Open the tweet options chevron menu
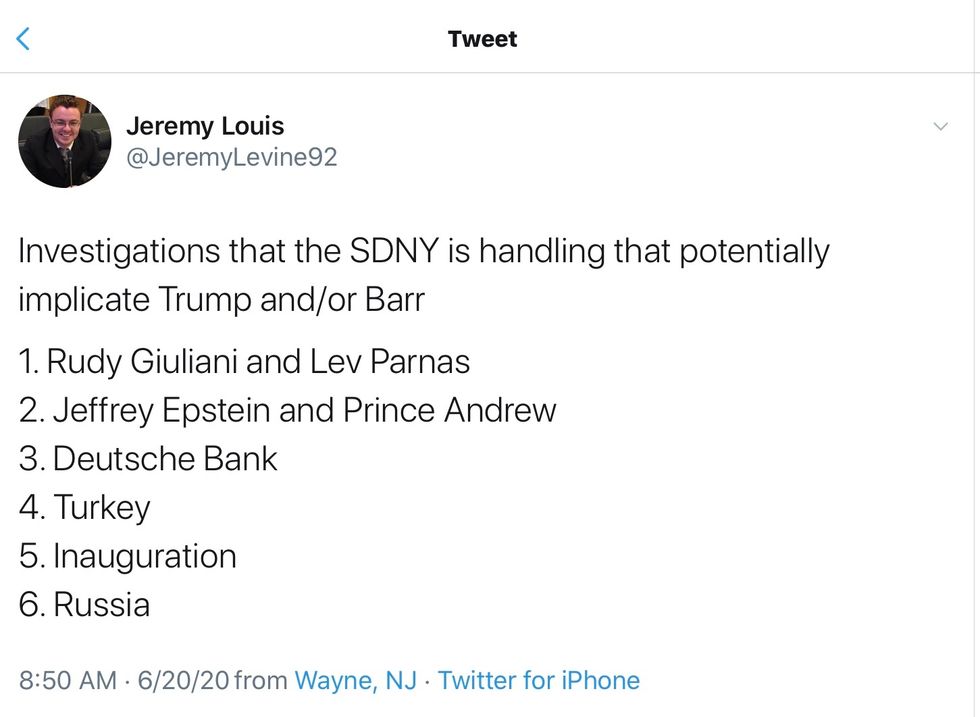Viewport: 980px width, 717px height. pyautogui.click(x=940, y=126)
